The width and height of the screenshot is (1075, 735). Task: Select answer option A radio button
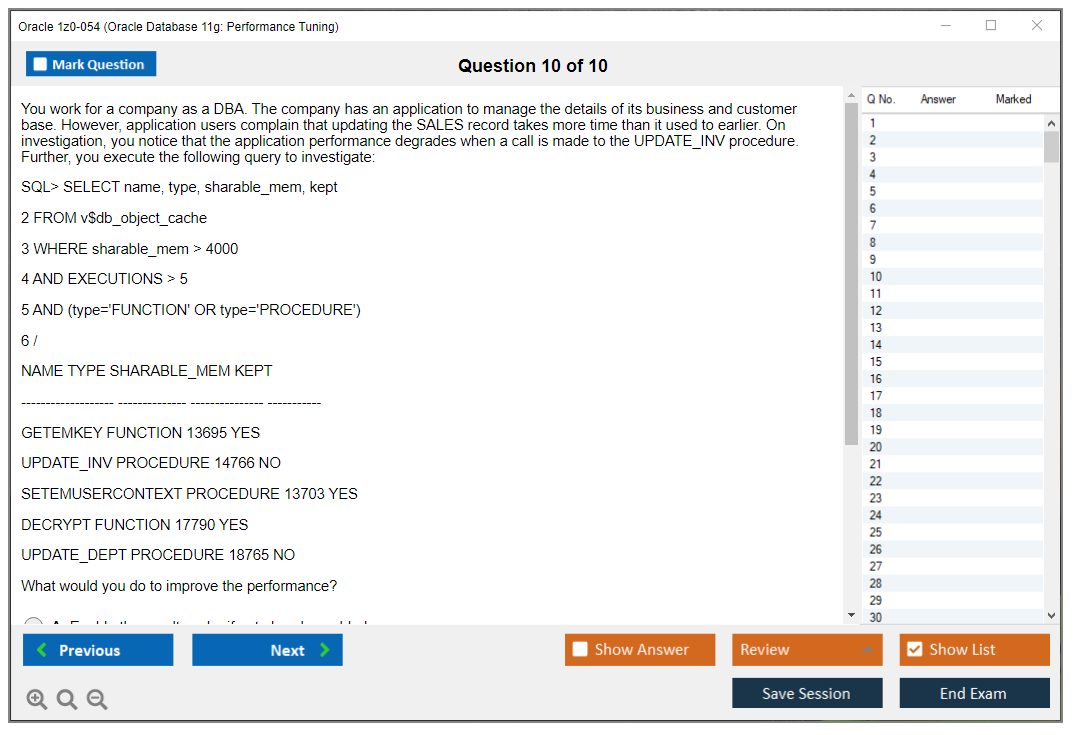pyautogui.click(x=33, y=624)
